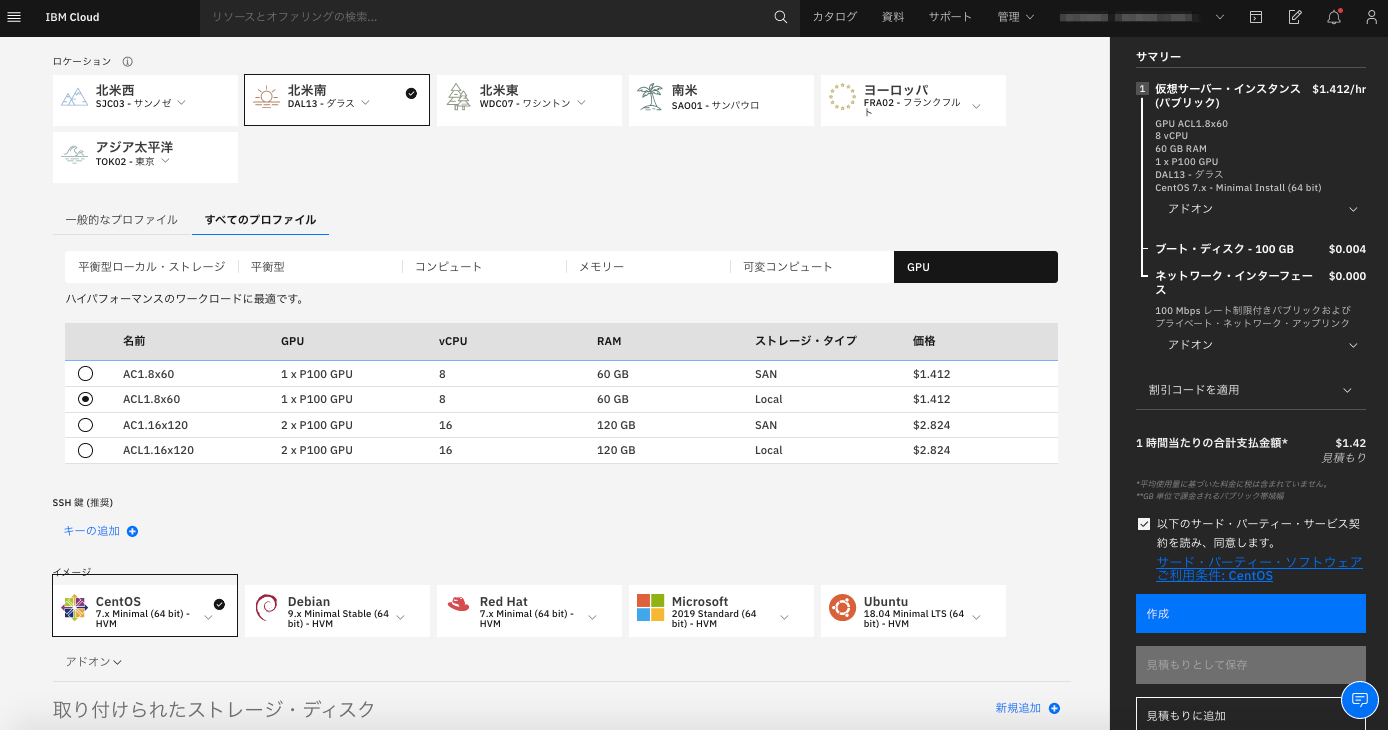Image resolution: width=1388 pixels, height=730 pixels.
Task: Select the メモリー category tab
Action: [648, 267]
